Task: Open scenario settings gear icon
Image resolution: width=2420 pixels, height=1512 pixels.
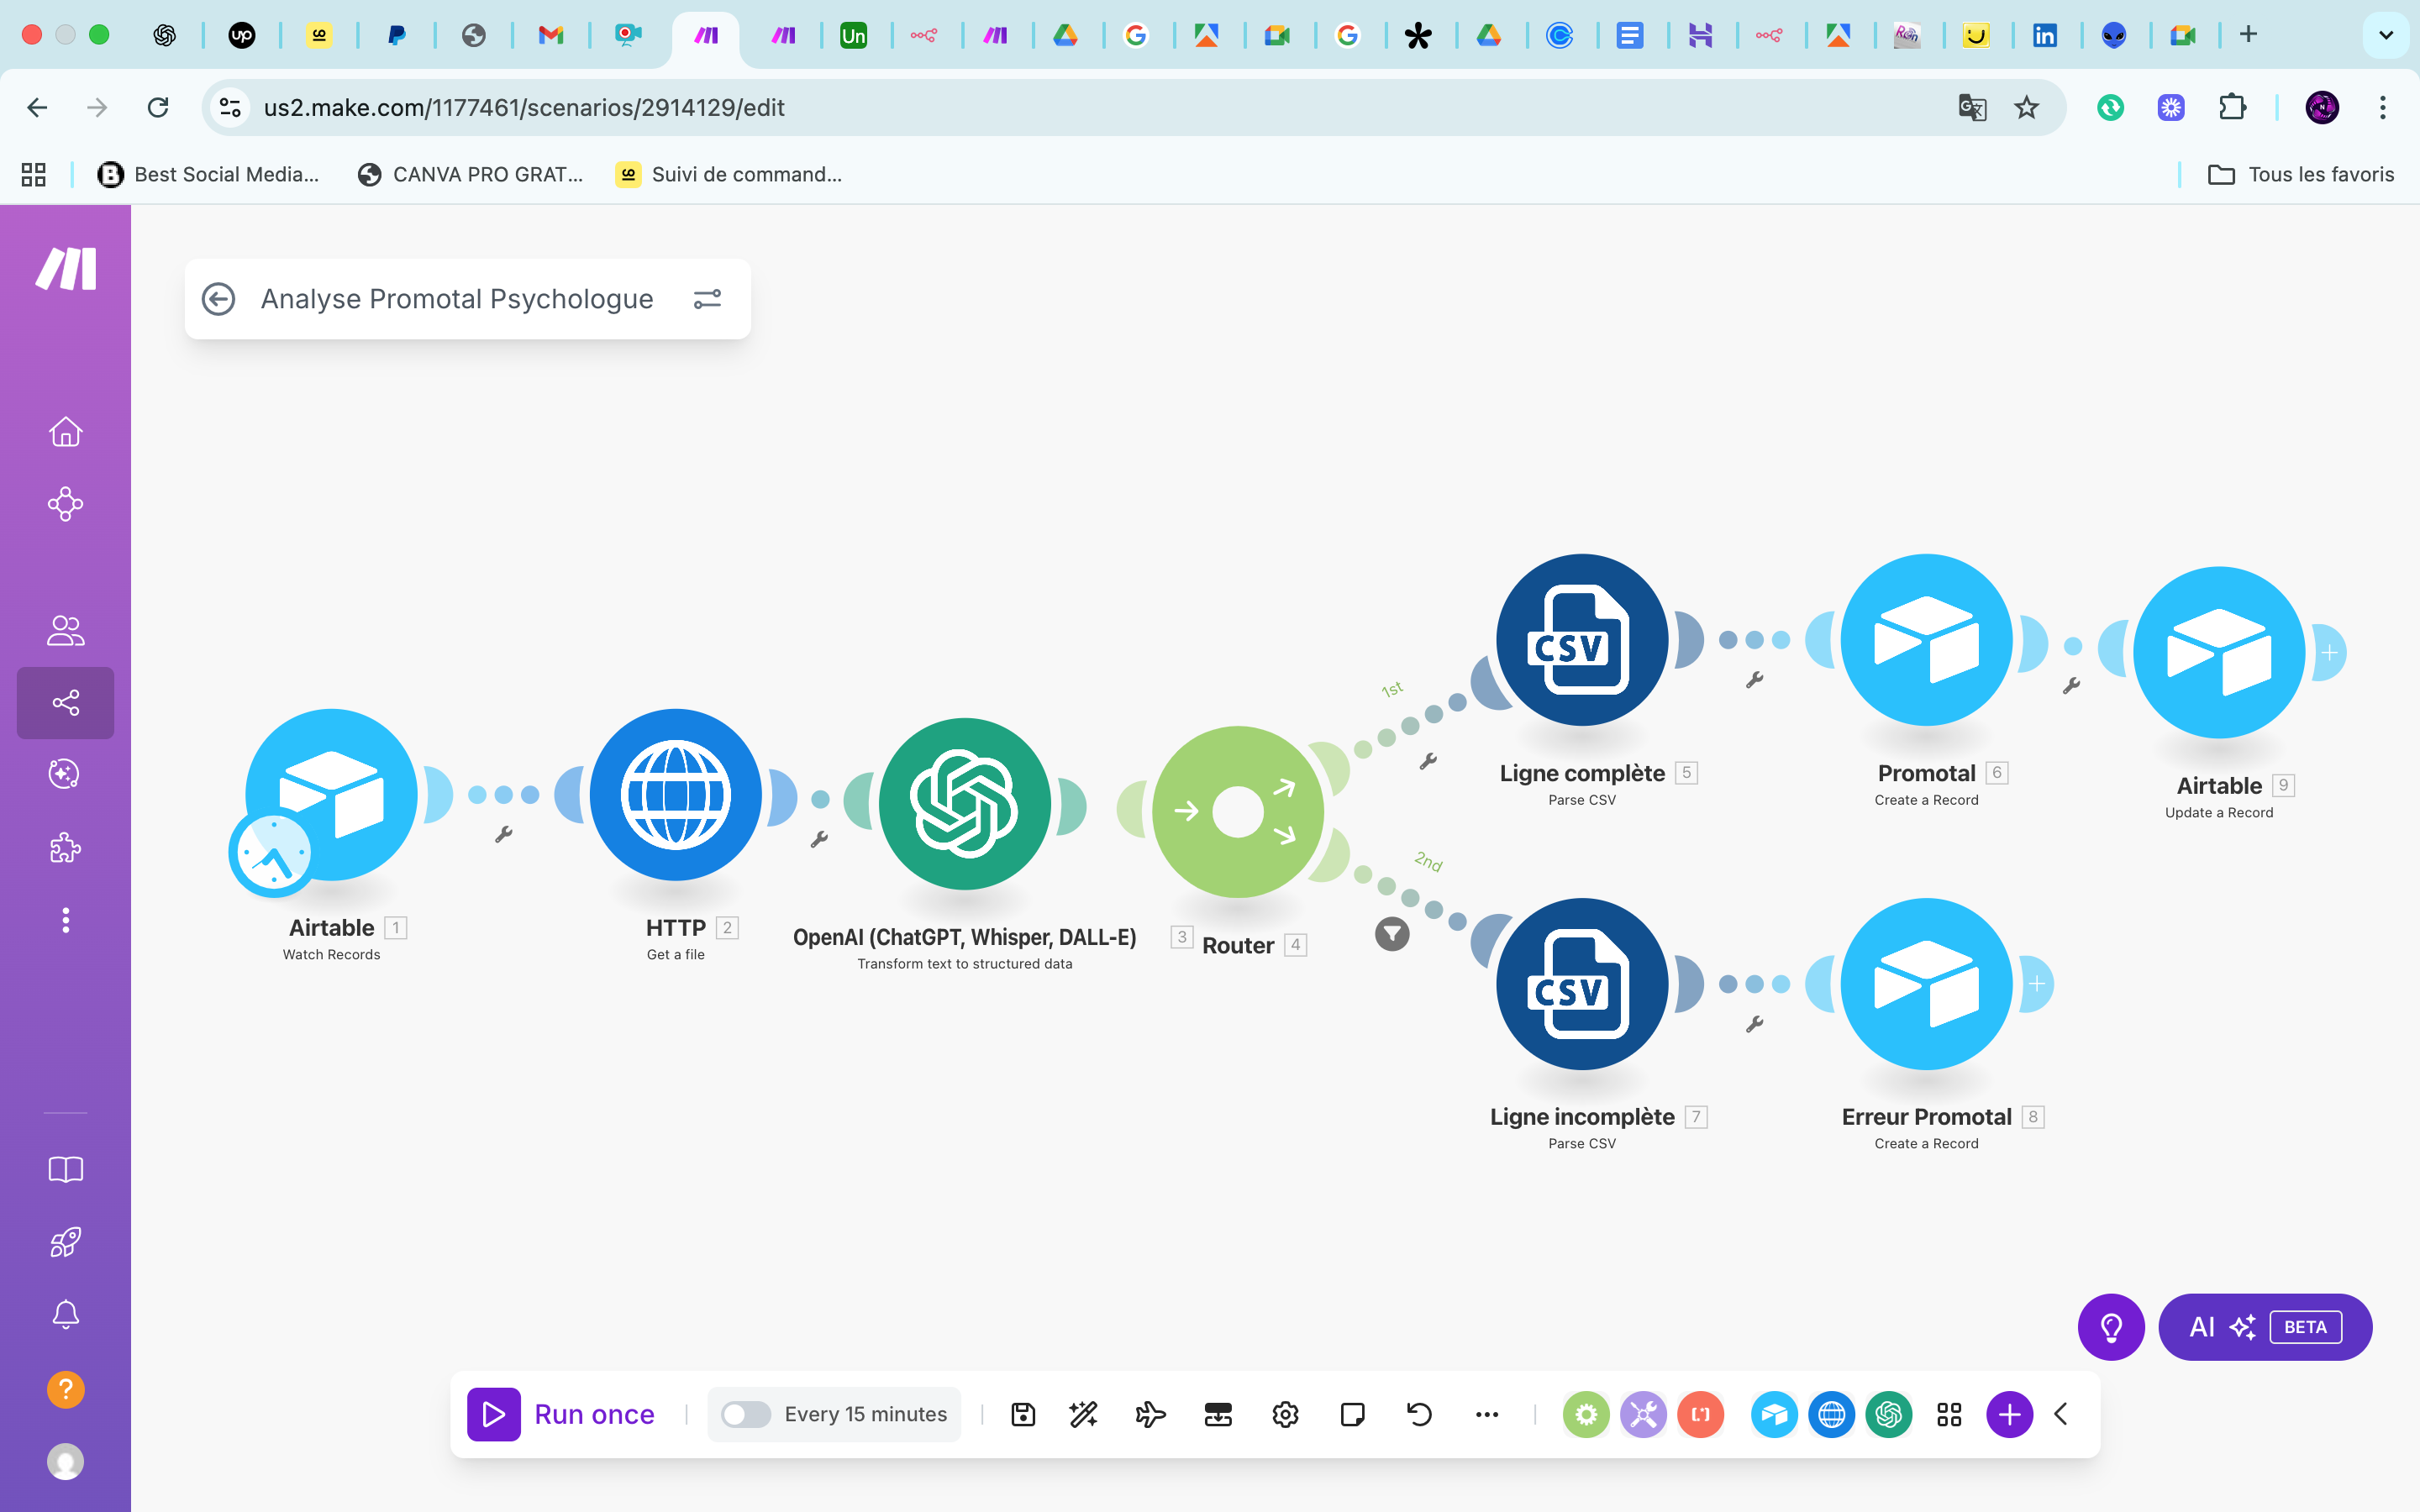Action: pyautogui.click(x=1285, y=1414)
